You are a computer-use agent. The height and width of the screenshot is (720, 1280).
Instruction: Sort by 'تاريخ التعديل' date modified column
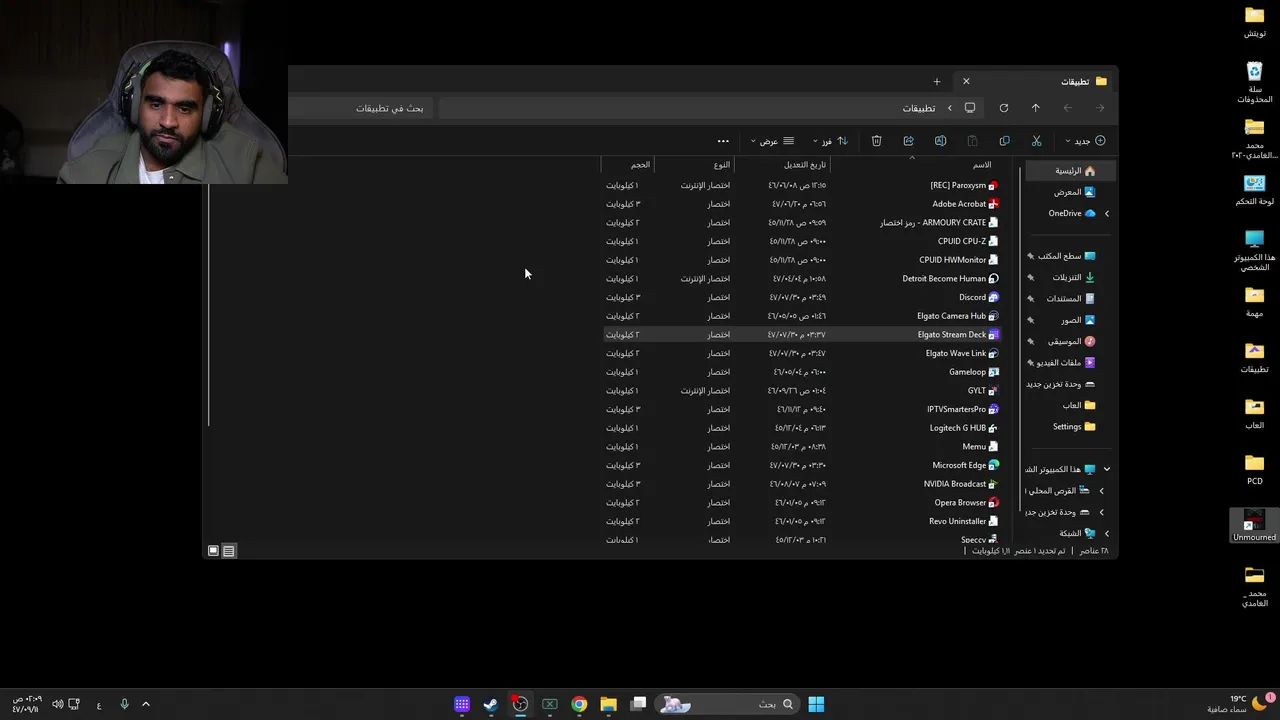pos(805,165)
